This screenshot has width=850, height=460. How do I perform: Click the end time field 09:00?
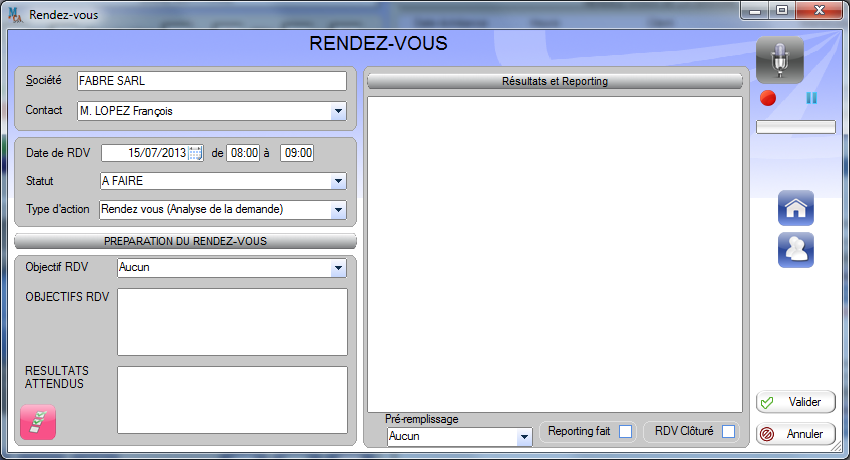tap(297, 153)
